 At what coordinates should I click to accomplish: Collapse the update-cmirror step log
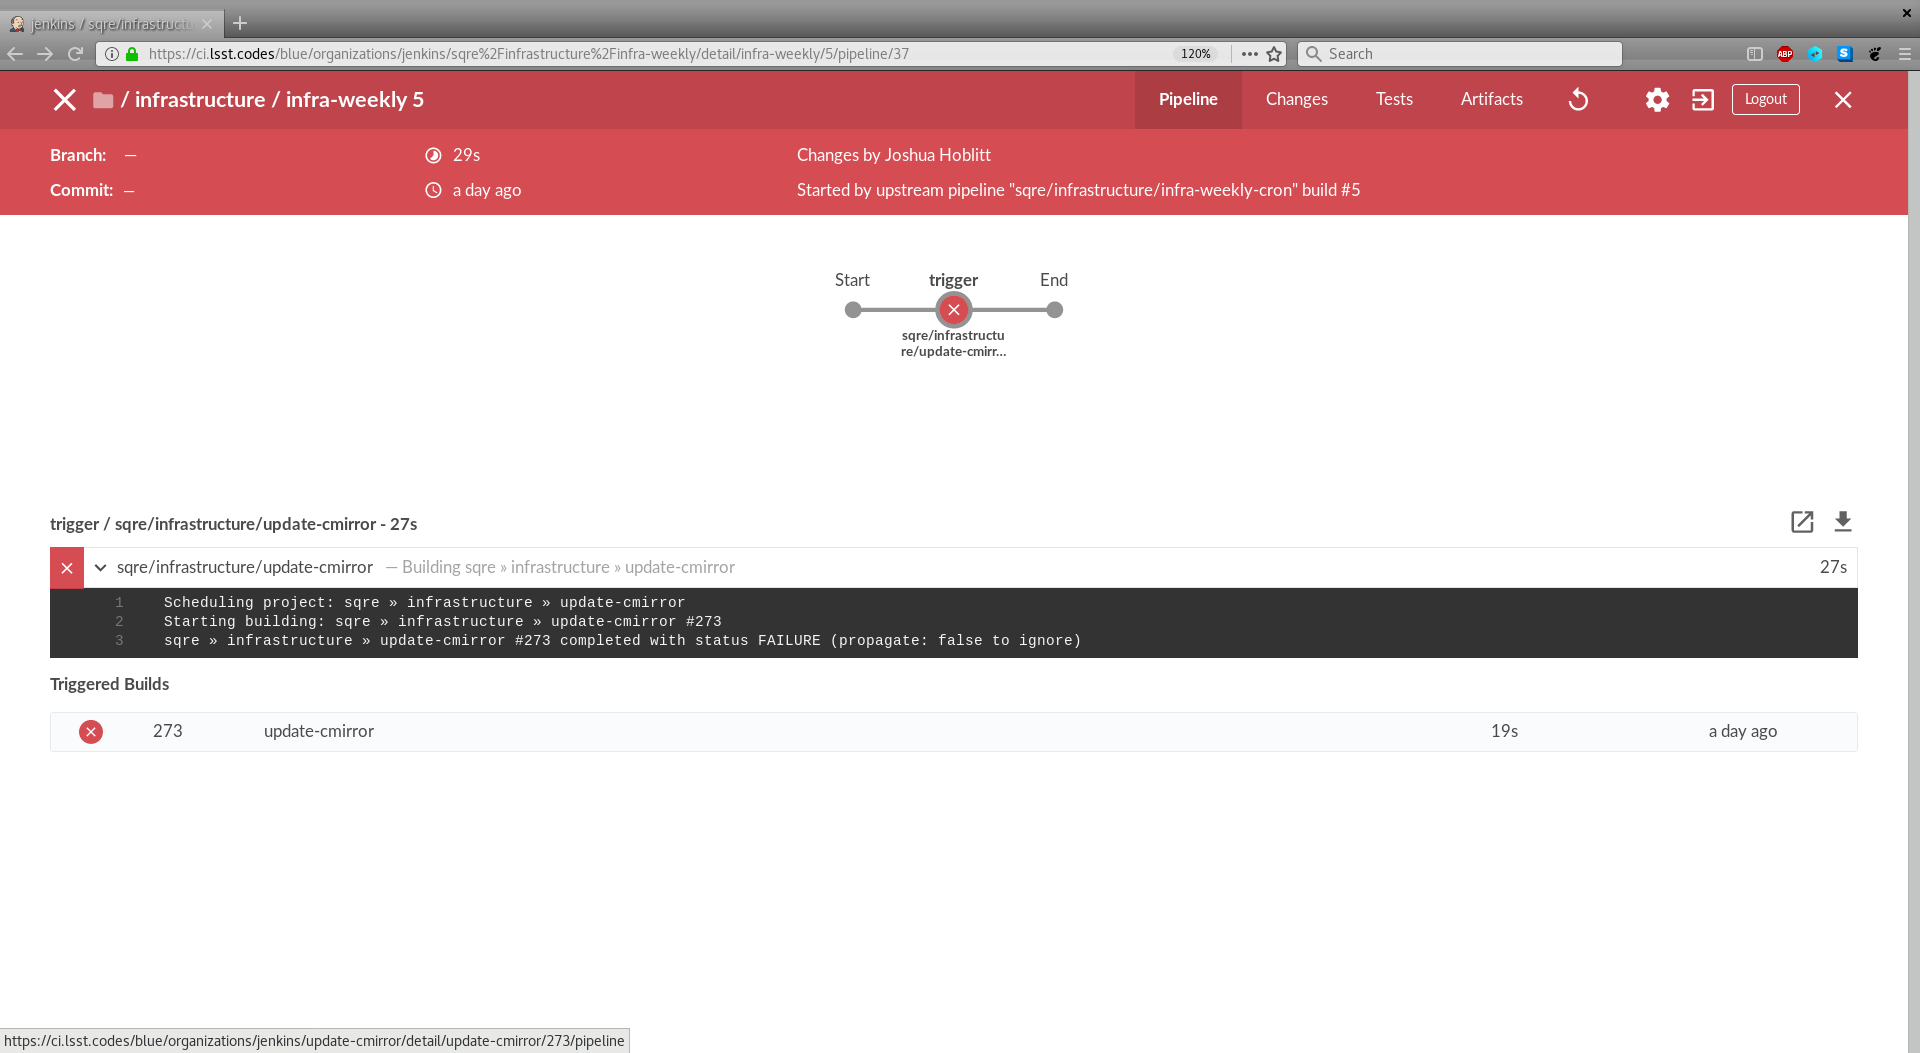click(100, 568)
